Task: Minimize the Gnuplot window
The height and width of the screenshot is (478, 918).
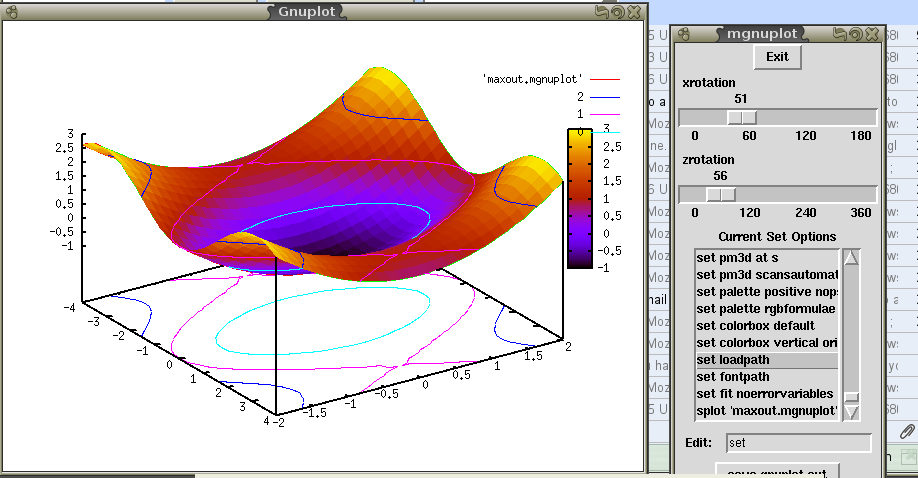Action: [x=601, y=12]
